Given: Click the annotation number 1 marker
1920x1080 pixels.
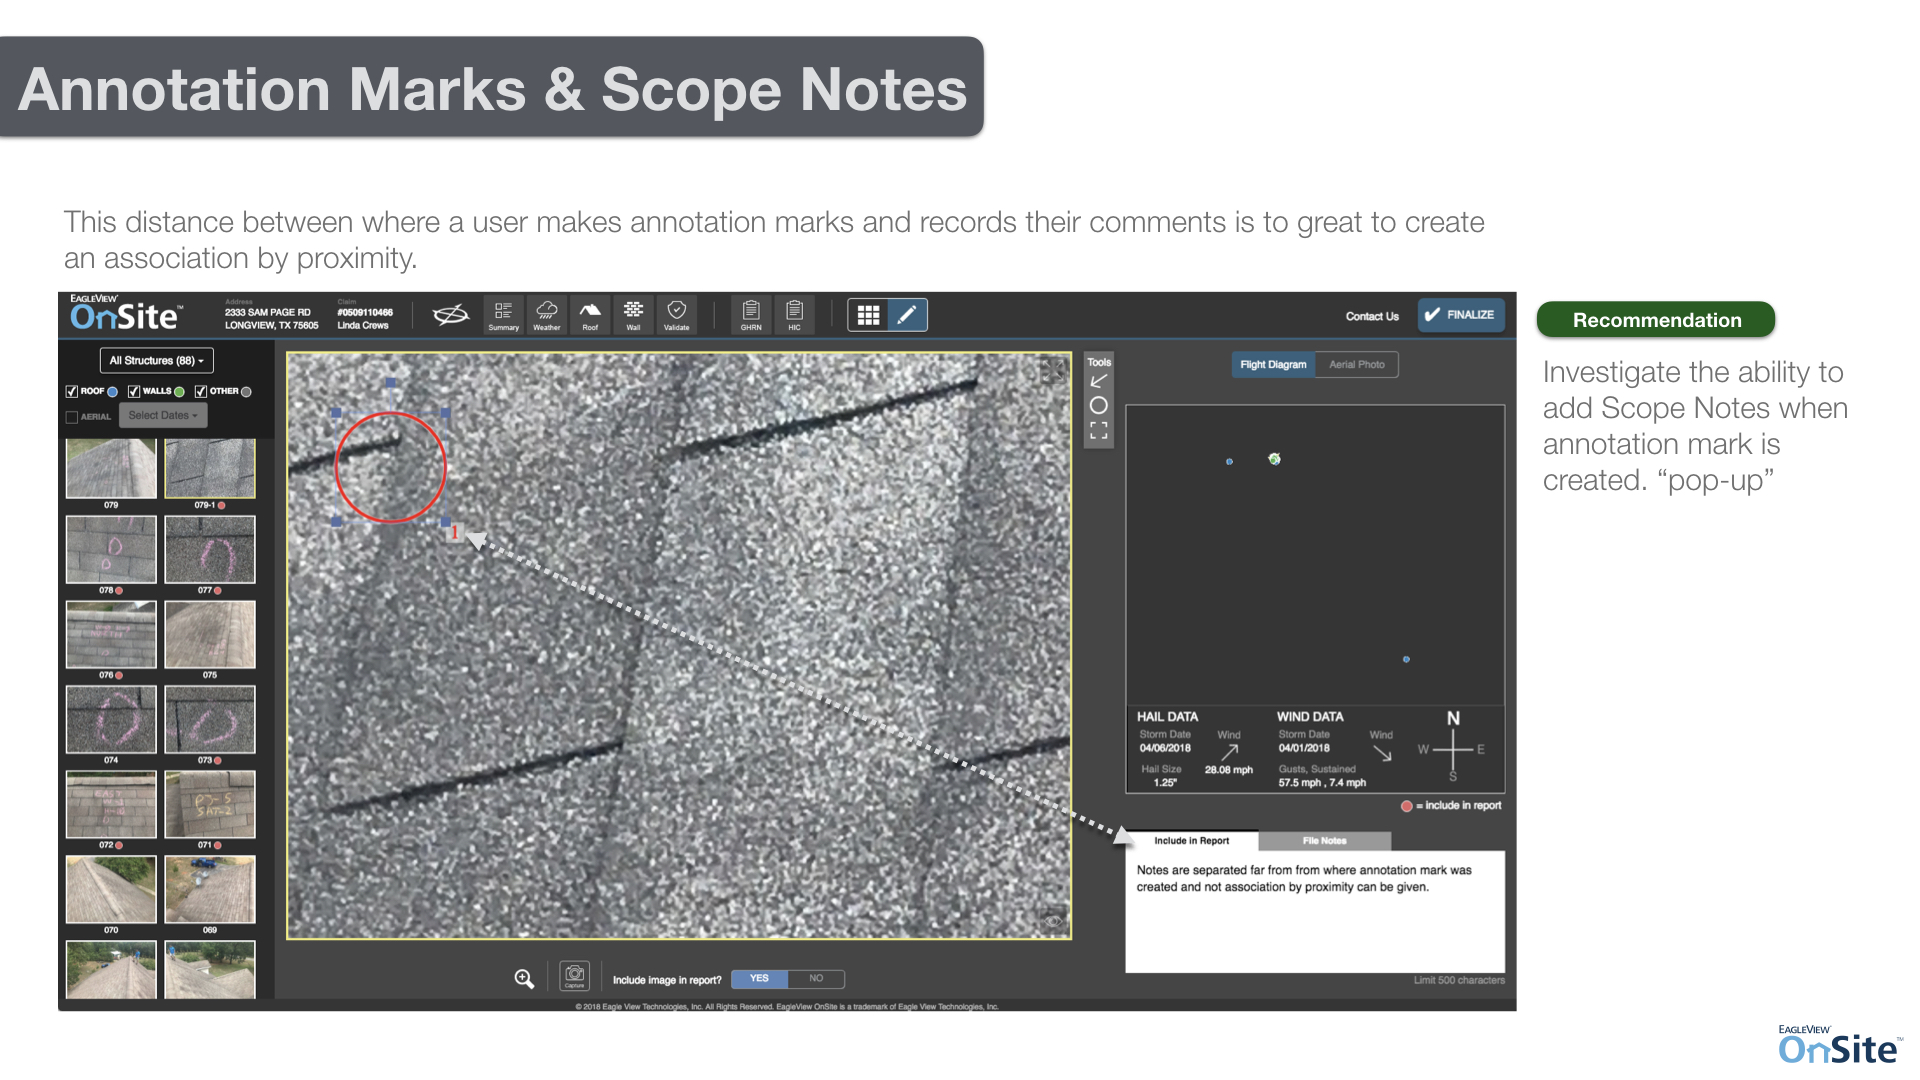Looking at the screenshot, I should tap(454, 532).
